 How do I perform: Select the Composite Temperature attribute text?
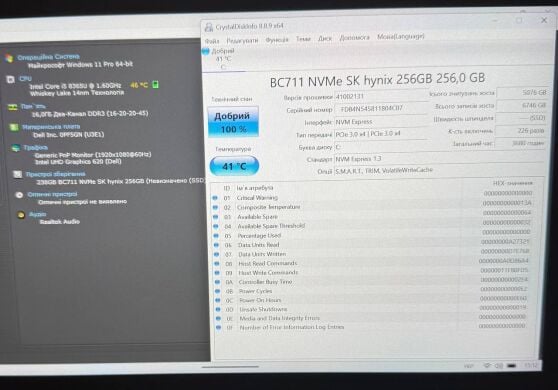[269, 207]
